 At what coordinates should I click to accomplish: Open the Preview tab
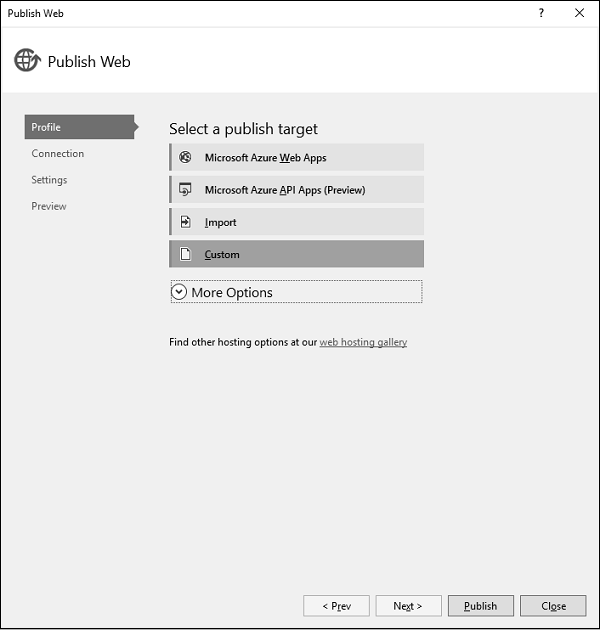pos(49,206)
